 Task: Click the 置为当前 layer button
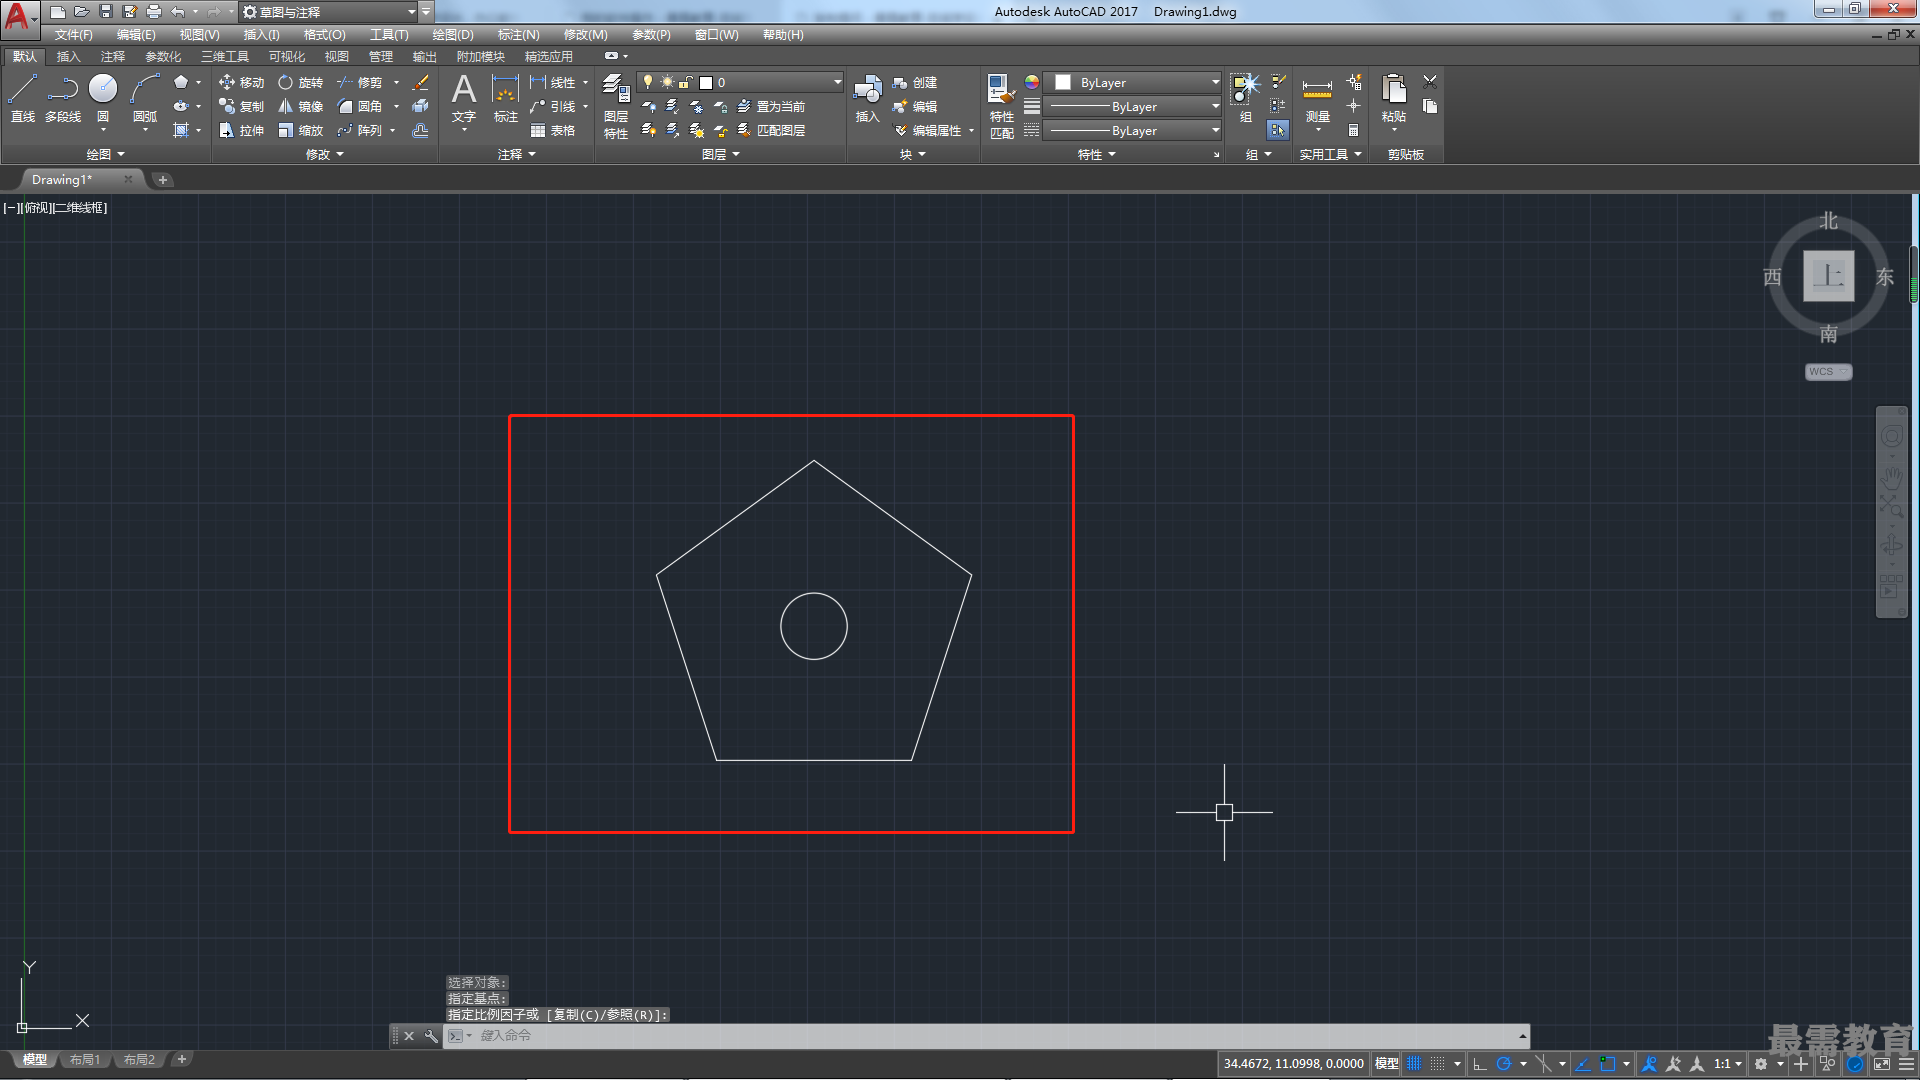coord(771,106)
